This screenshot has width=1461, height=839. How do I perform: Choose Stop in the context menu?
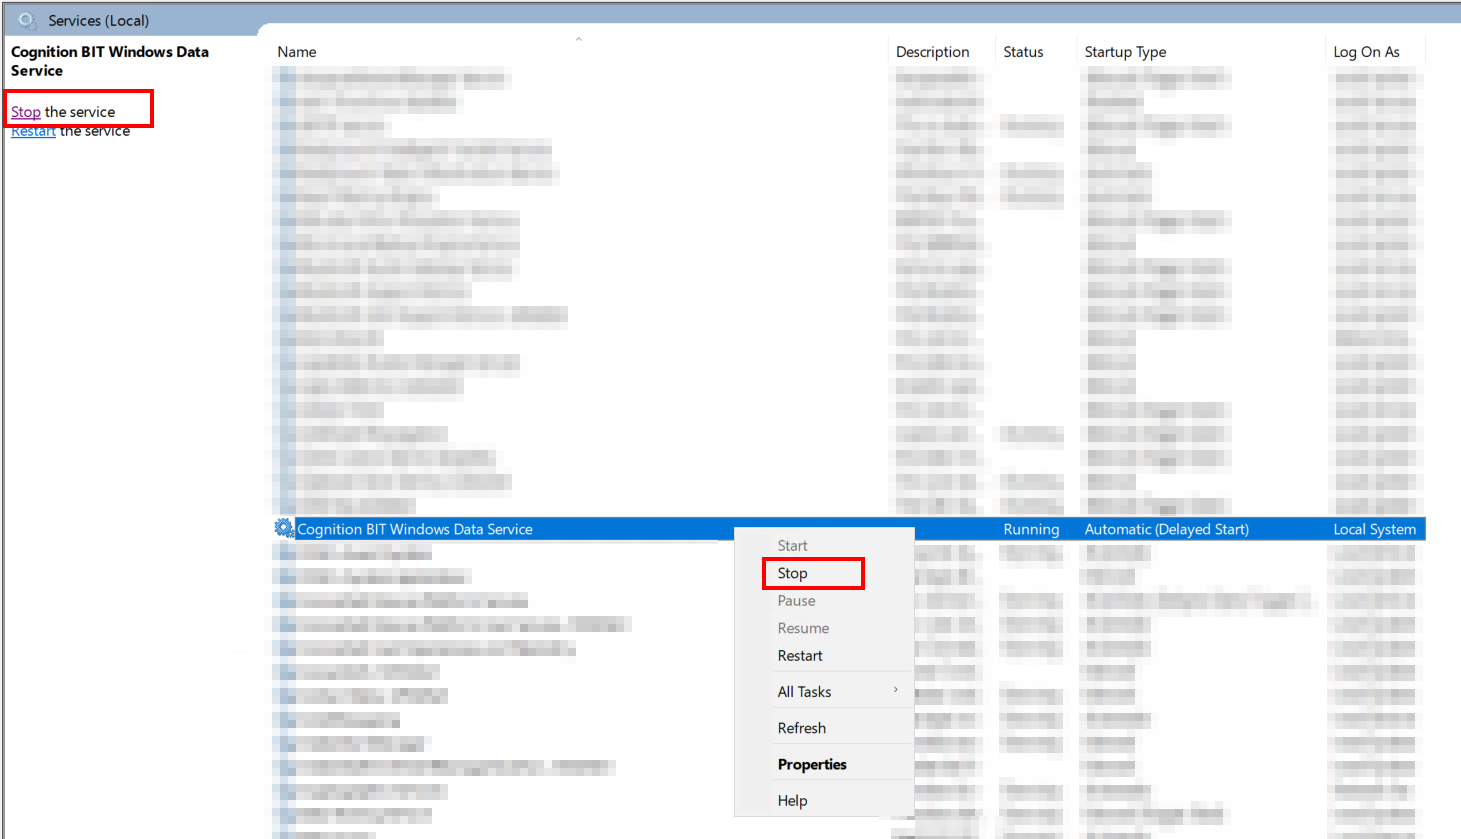pyautogui.click(x=792, y=573)
